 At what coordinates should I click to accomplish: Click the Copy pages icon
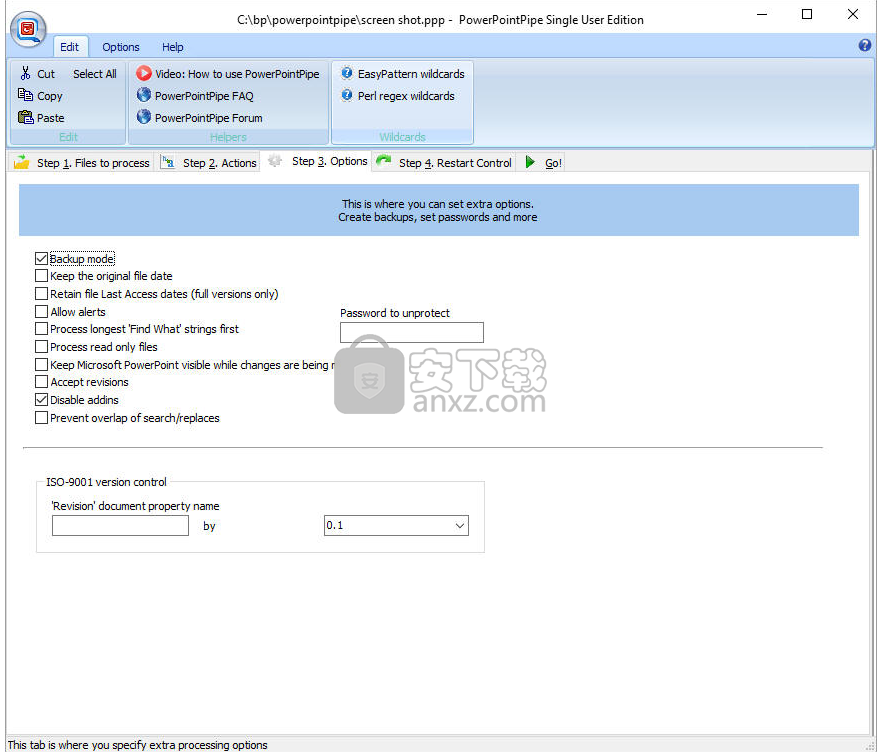[25, 95]
